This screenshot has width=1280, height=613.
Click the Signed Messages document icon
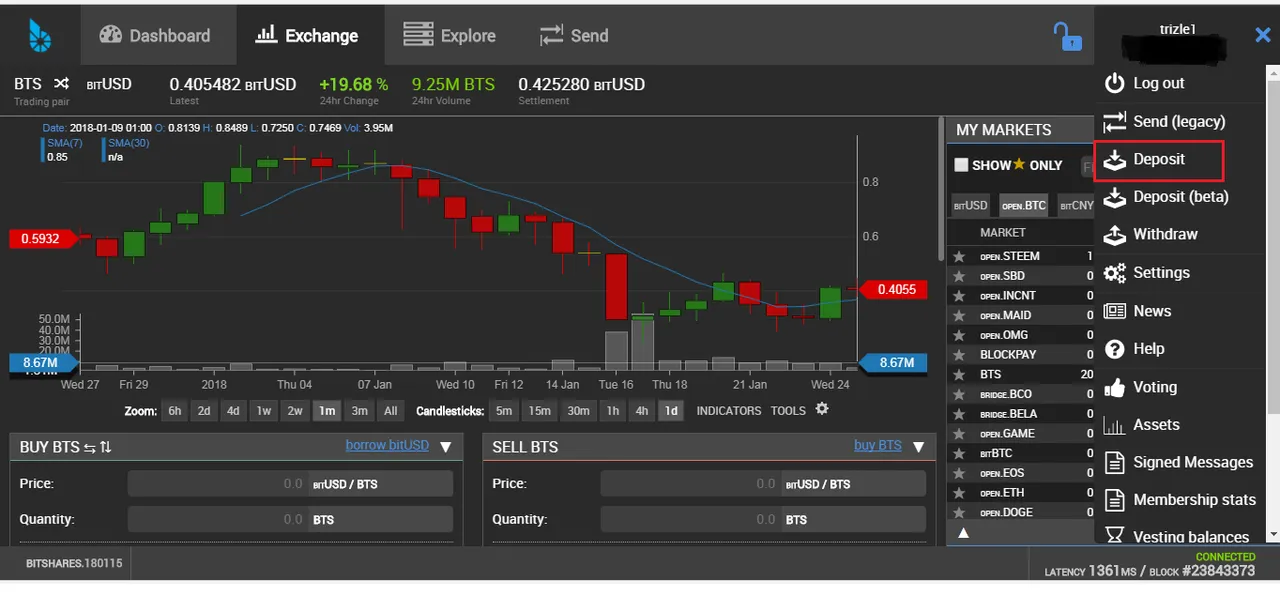click(1114, 463)
